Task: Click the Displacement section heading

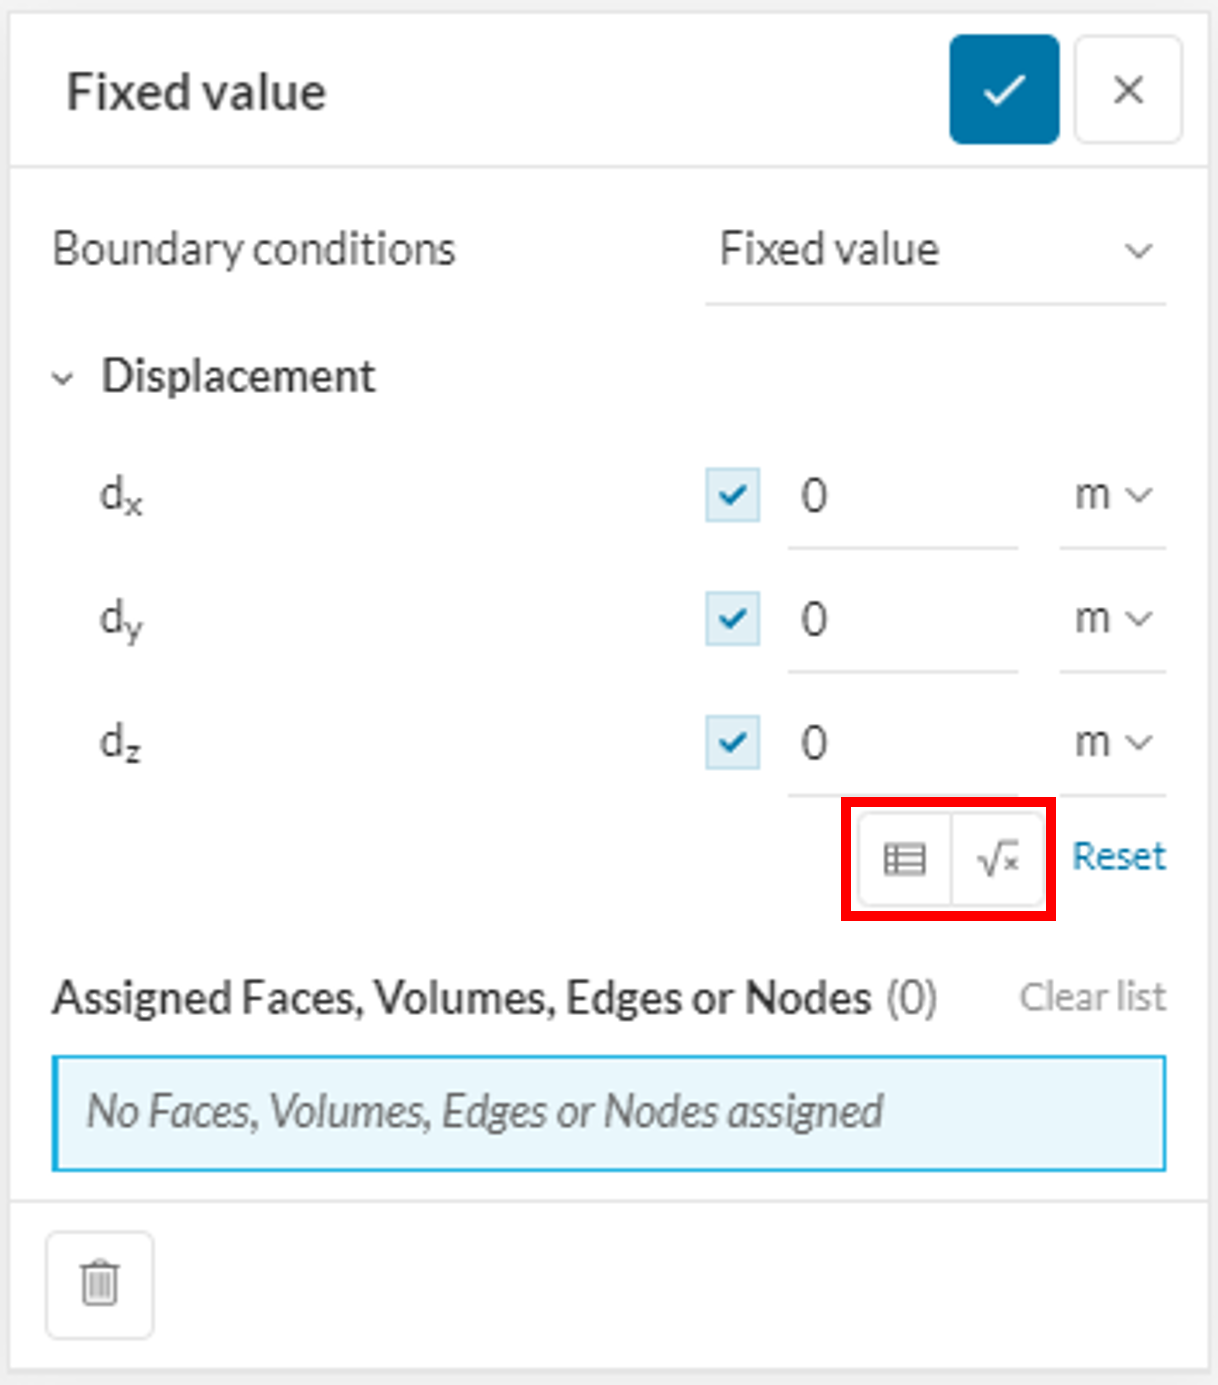Action: [238, 377]
